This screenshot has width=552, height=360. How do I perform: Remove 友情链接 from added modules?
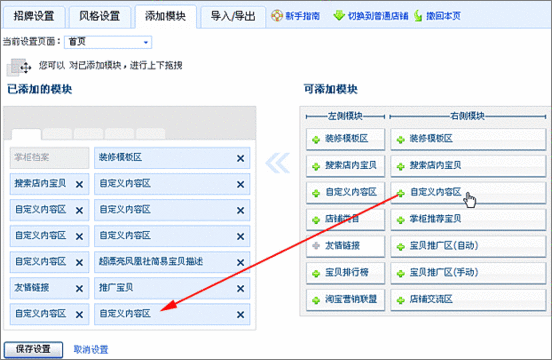pyautogui.click(x=80, y=289)
